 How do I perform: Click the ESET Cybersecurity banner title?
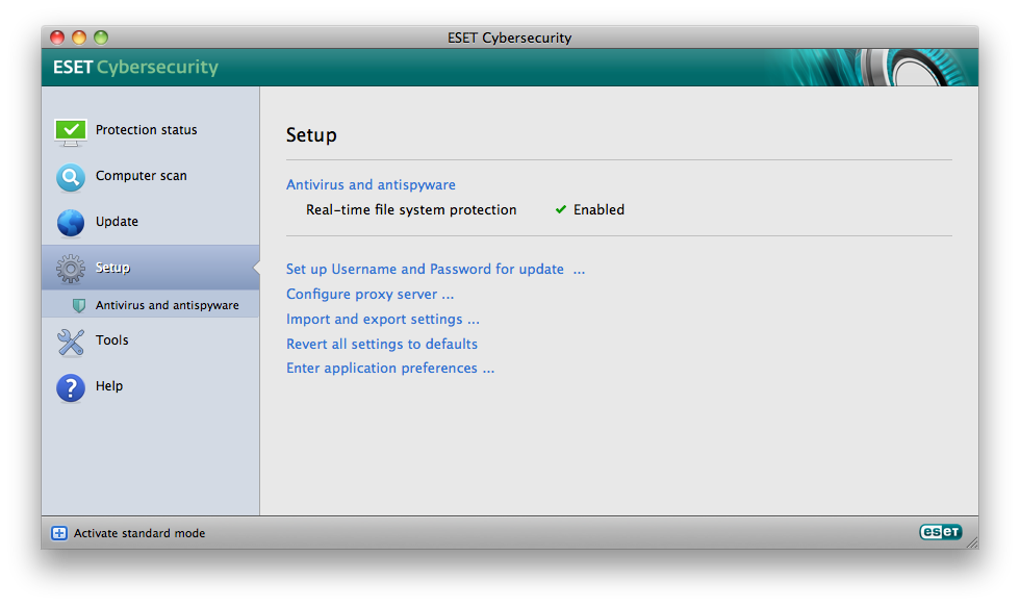click(x=135, y=67)
